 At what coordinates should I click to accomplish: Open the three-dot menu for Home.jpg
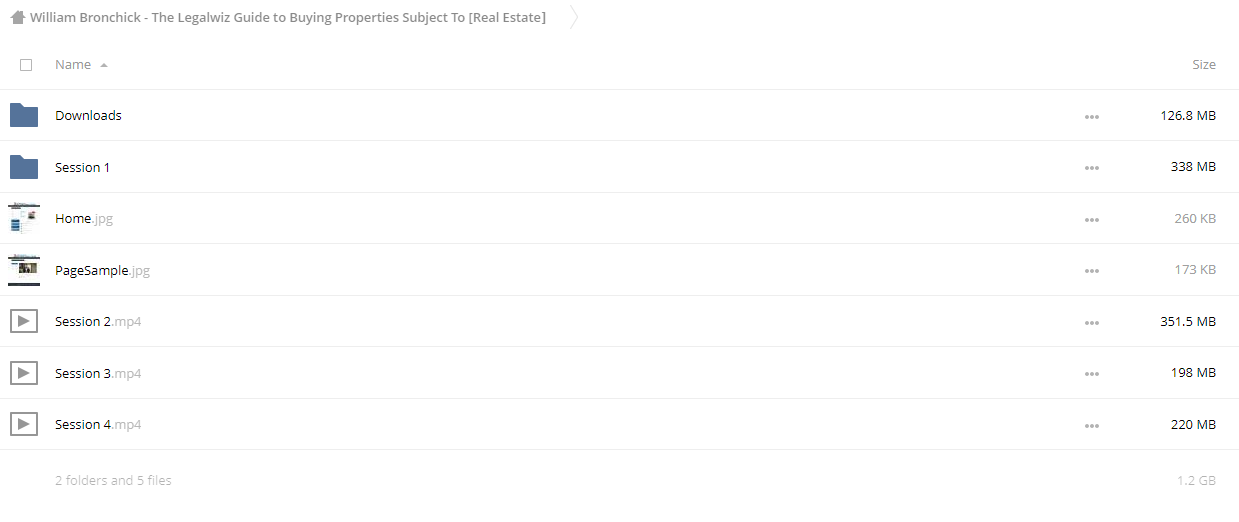point(1091,220)
